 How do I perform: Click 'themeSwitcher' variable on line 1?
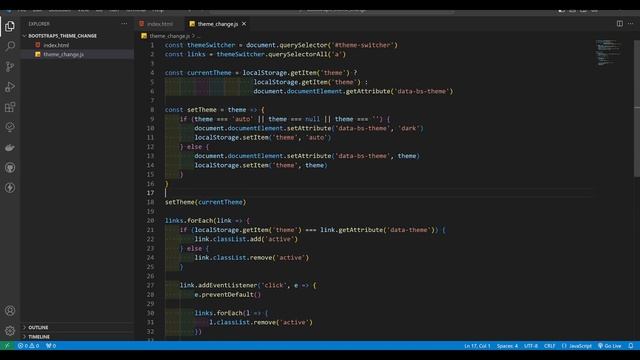[211, 45]
